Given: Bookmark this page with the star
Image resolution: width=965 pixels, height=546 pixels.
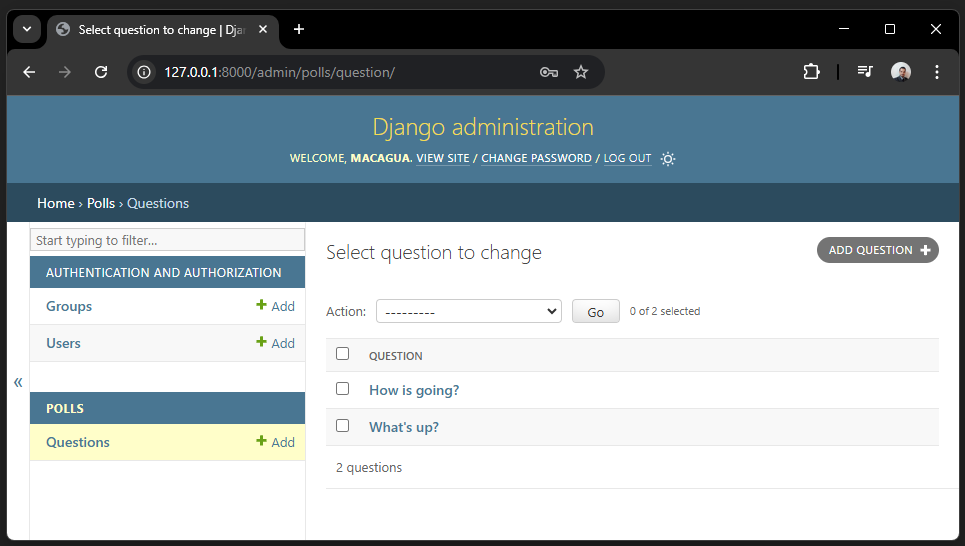Looking at the screenshot, I should tap(581, 73).
